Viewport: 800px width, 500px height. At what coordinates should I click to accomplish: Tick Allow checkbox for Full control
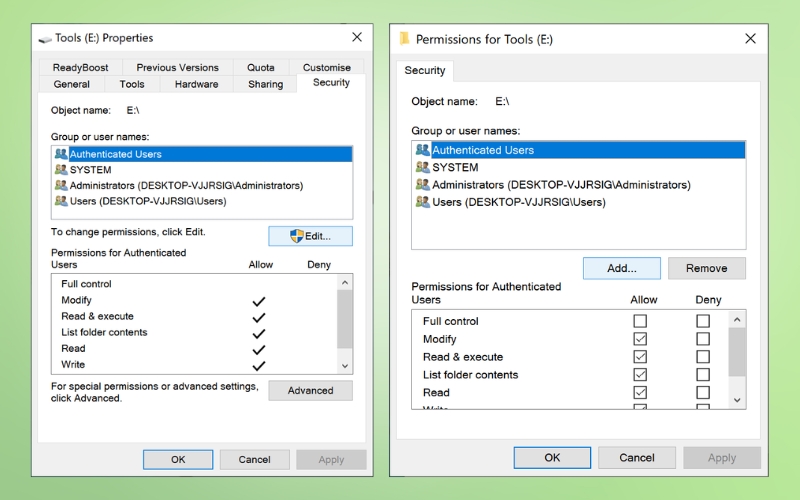pos(640,321)
